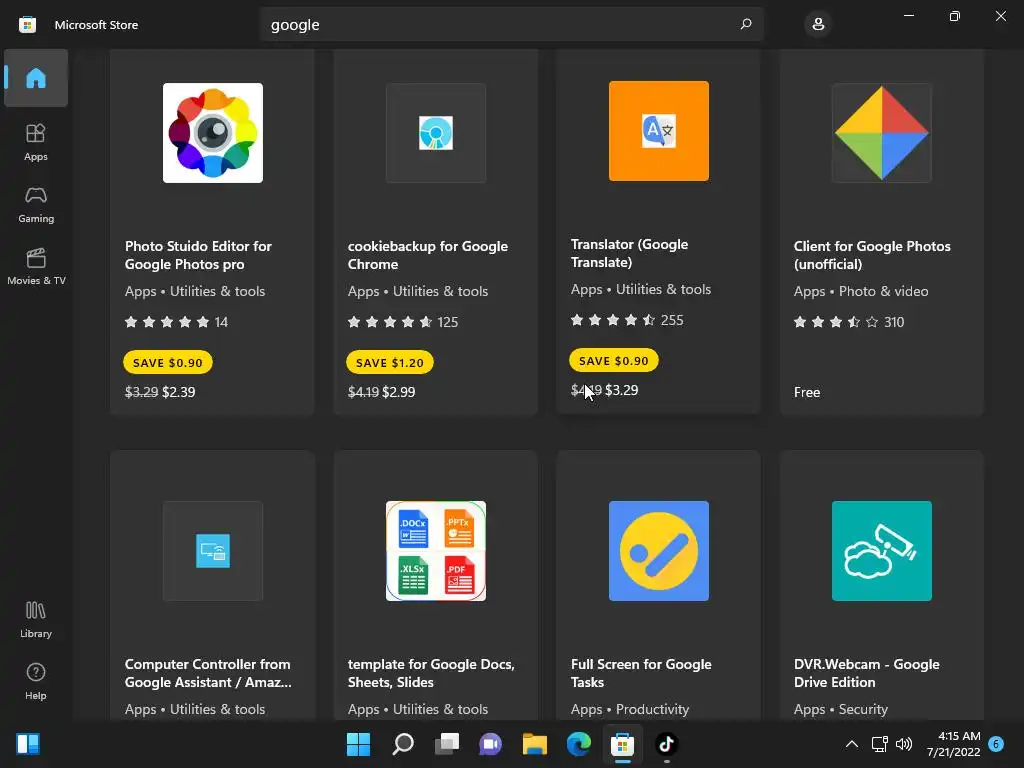Viewport: 1024px width, 768px height.
Task: Select Translator (Google Translate) title
Action: click(x=630, y=253)
